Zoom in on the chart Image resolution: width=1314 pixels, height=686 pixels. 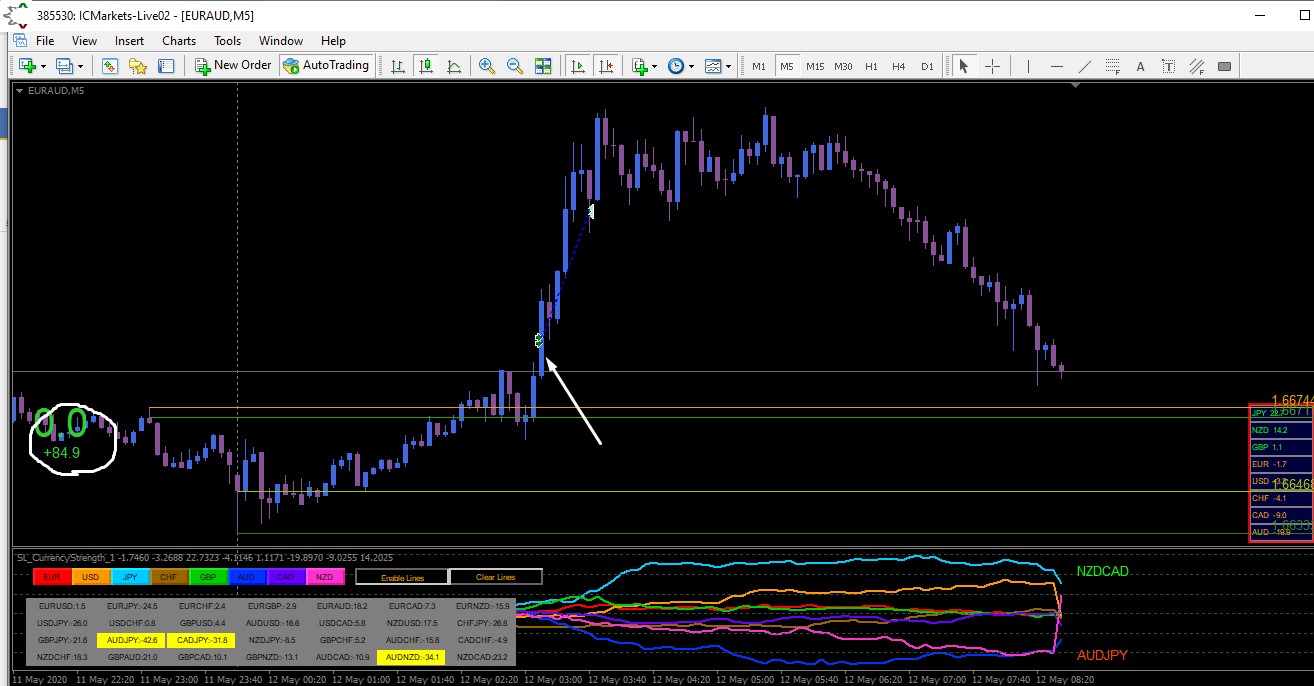pyautogui.click(x=487, y=66)
